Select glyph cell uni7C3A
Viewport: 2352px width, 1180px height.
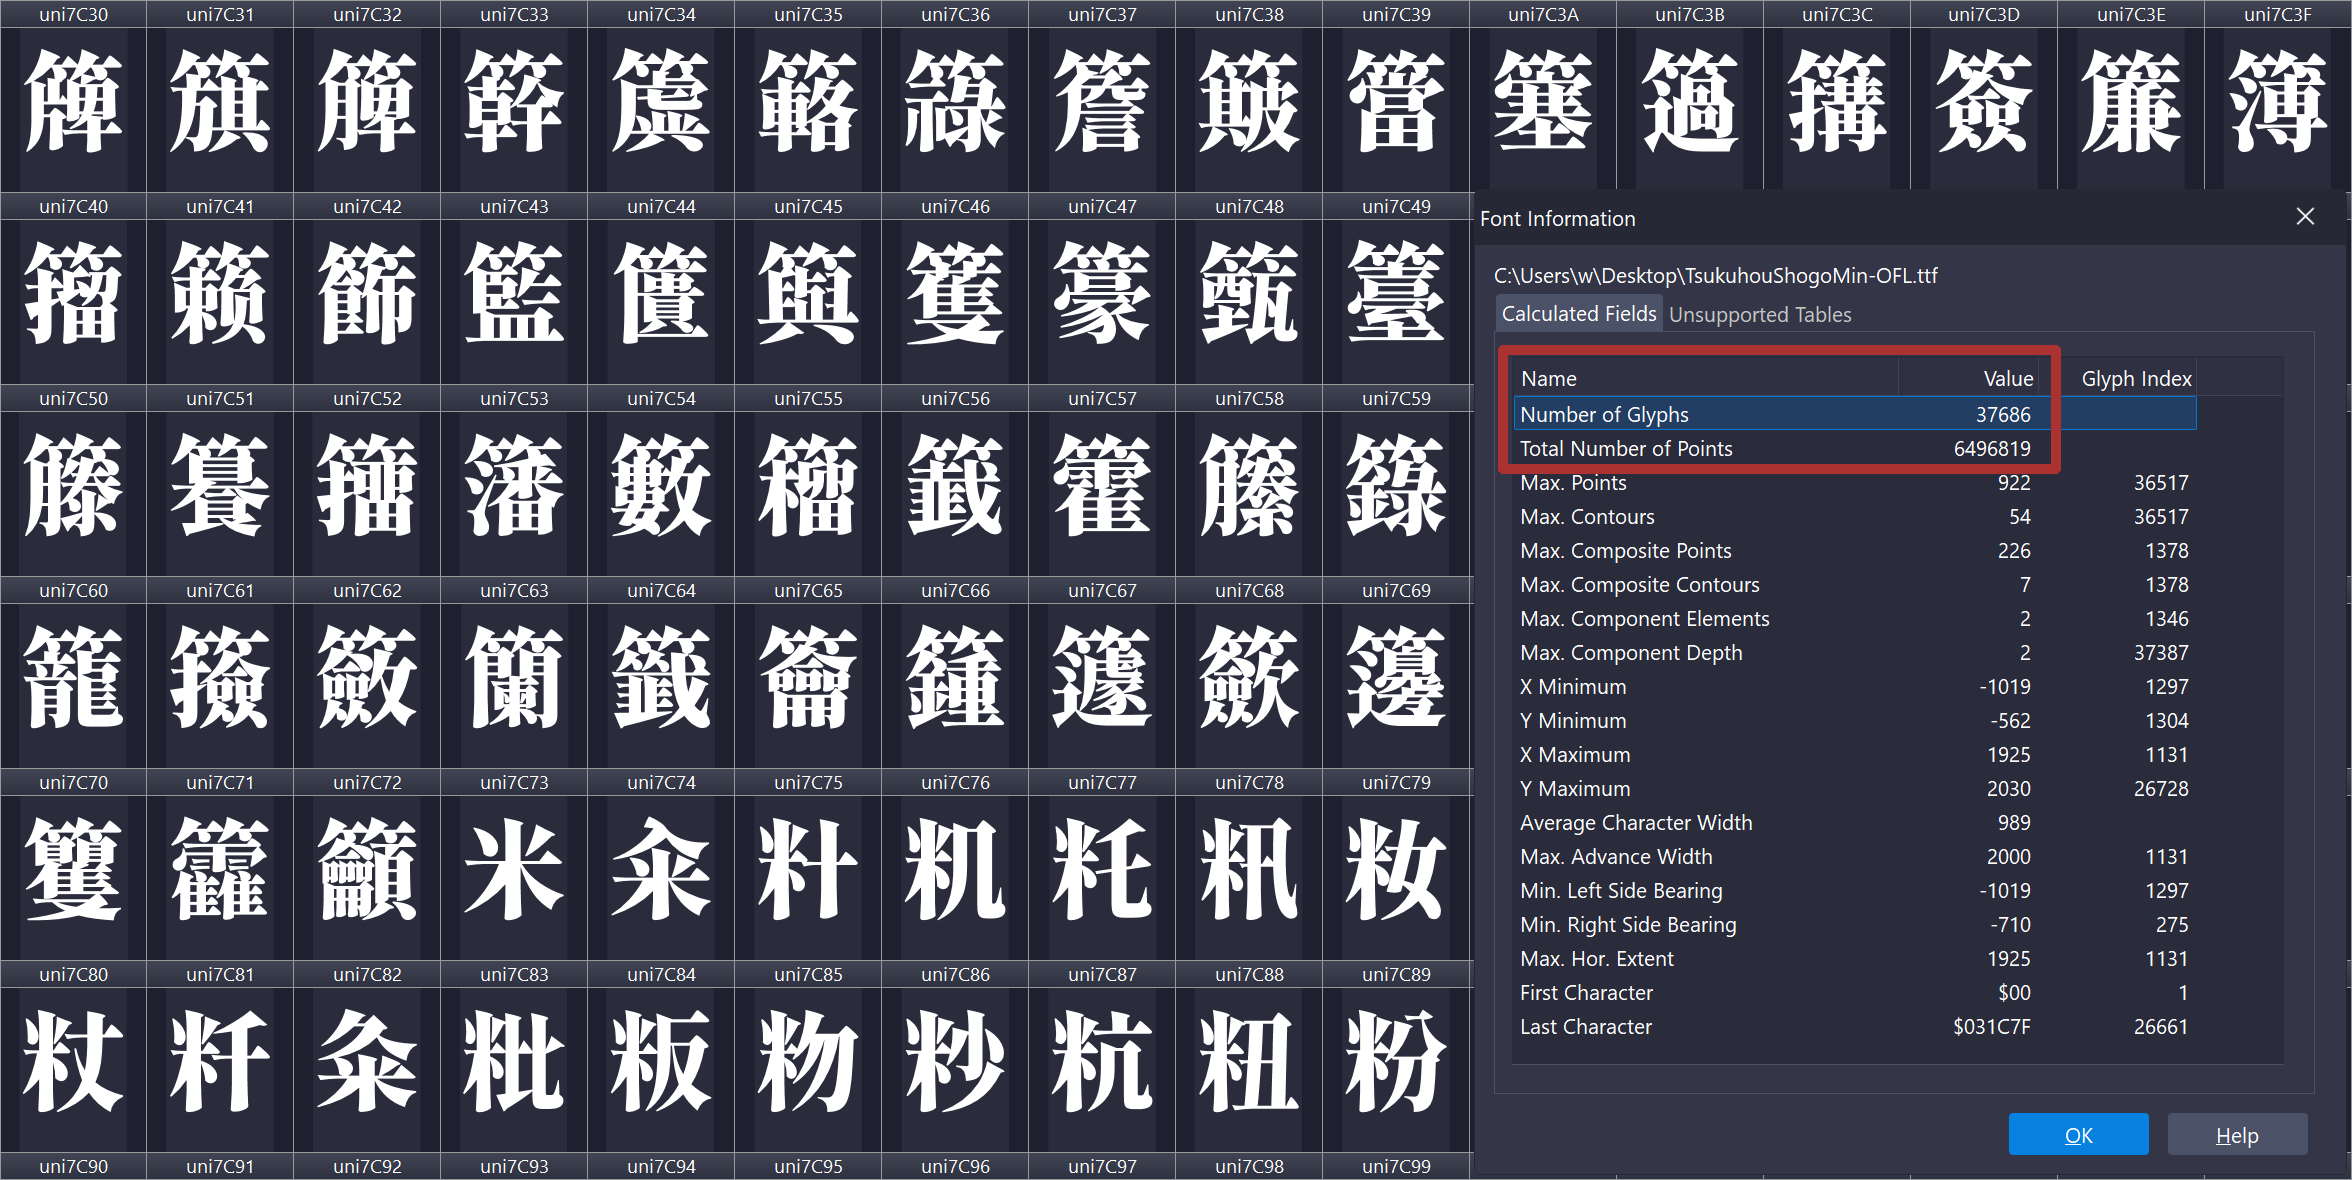point(1543,96)
